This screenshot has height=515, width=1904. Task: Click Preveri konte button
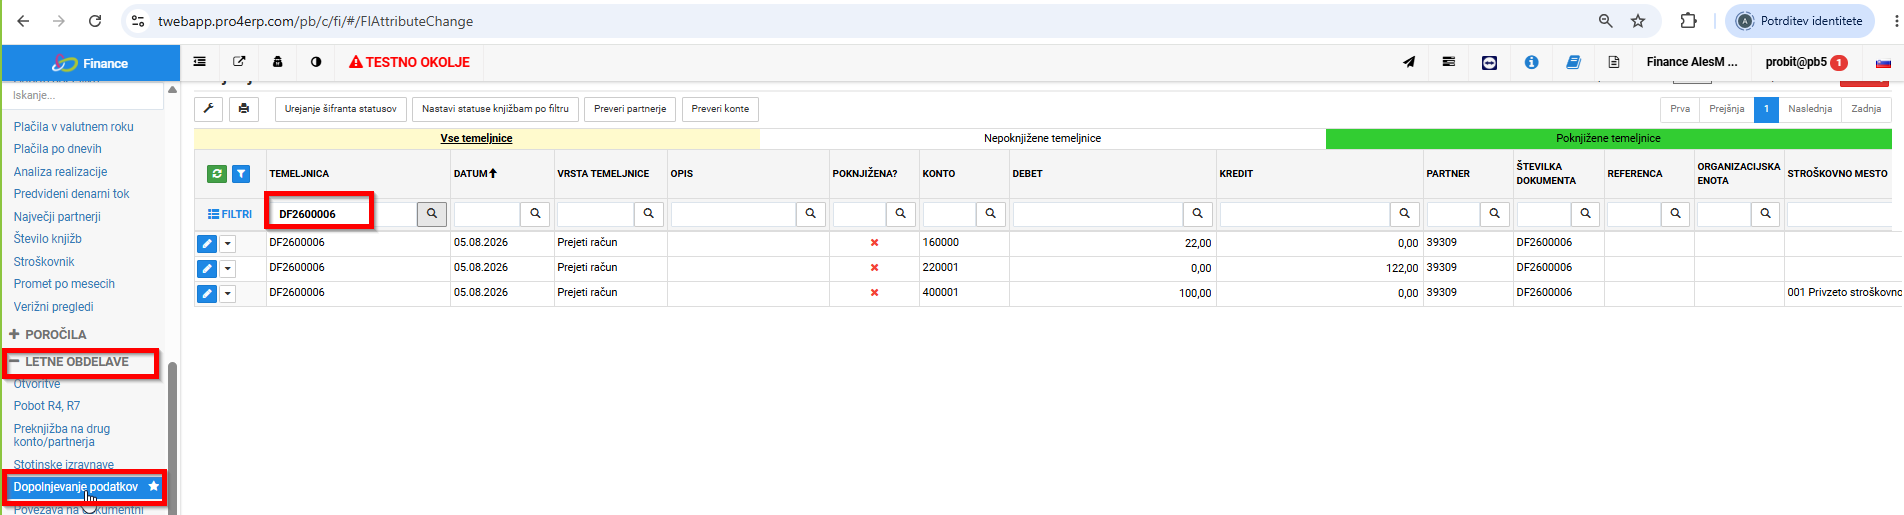tap(720, 109)
